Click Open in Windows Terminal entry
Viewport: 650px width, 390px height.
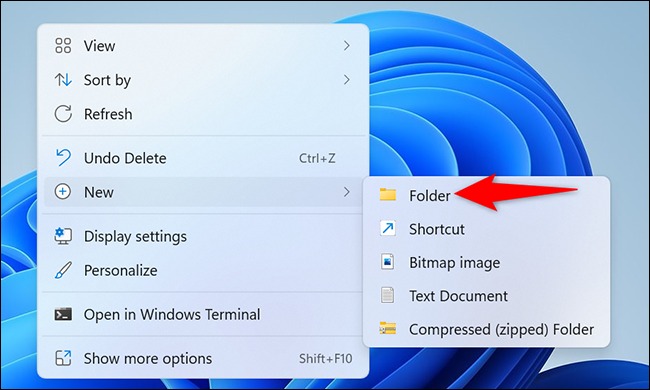[x=203, y=315]
